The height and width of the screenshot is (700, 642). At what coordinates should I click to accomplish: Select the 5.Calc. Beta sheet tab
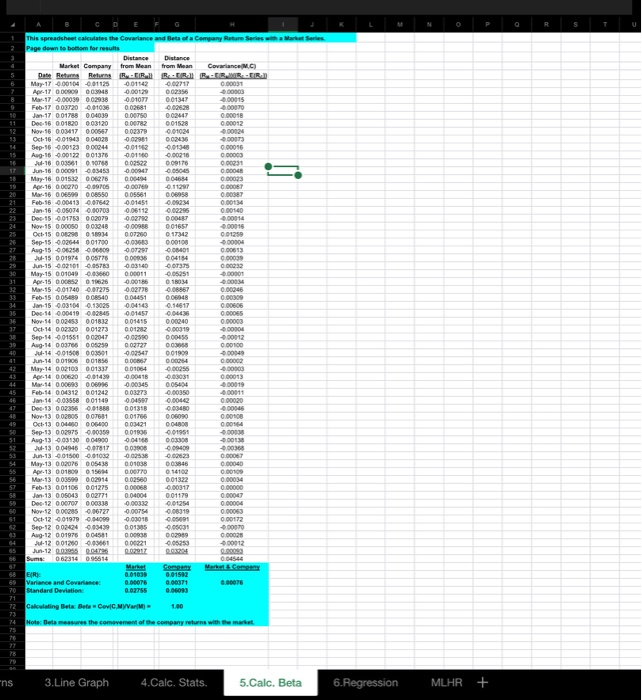click(x=271, y=683)
